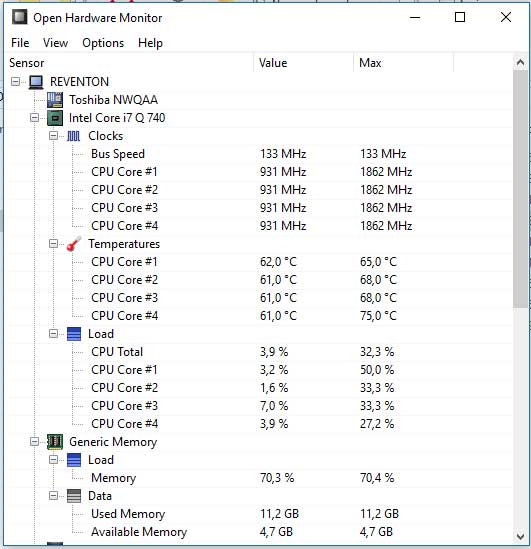
Task: Click the Intel Core i7 processor chip icon
Action: click(55, 118)
